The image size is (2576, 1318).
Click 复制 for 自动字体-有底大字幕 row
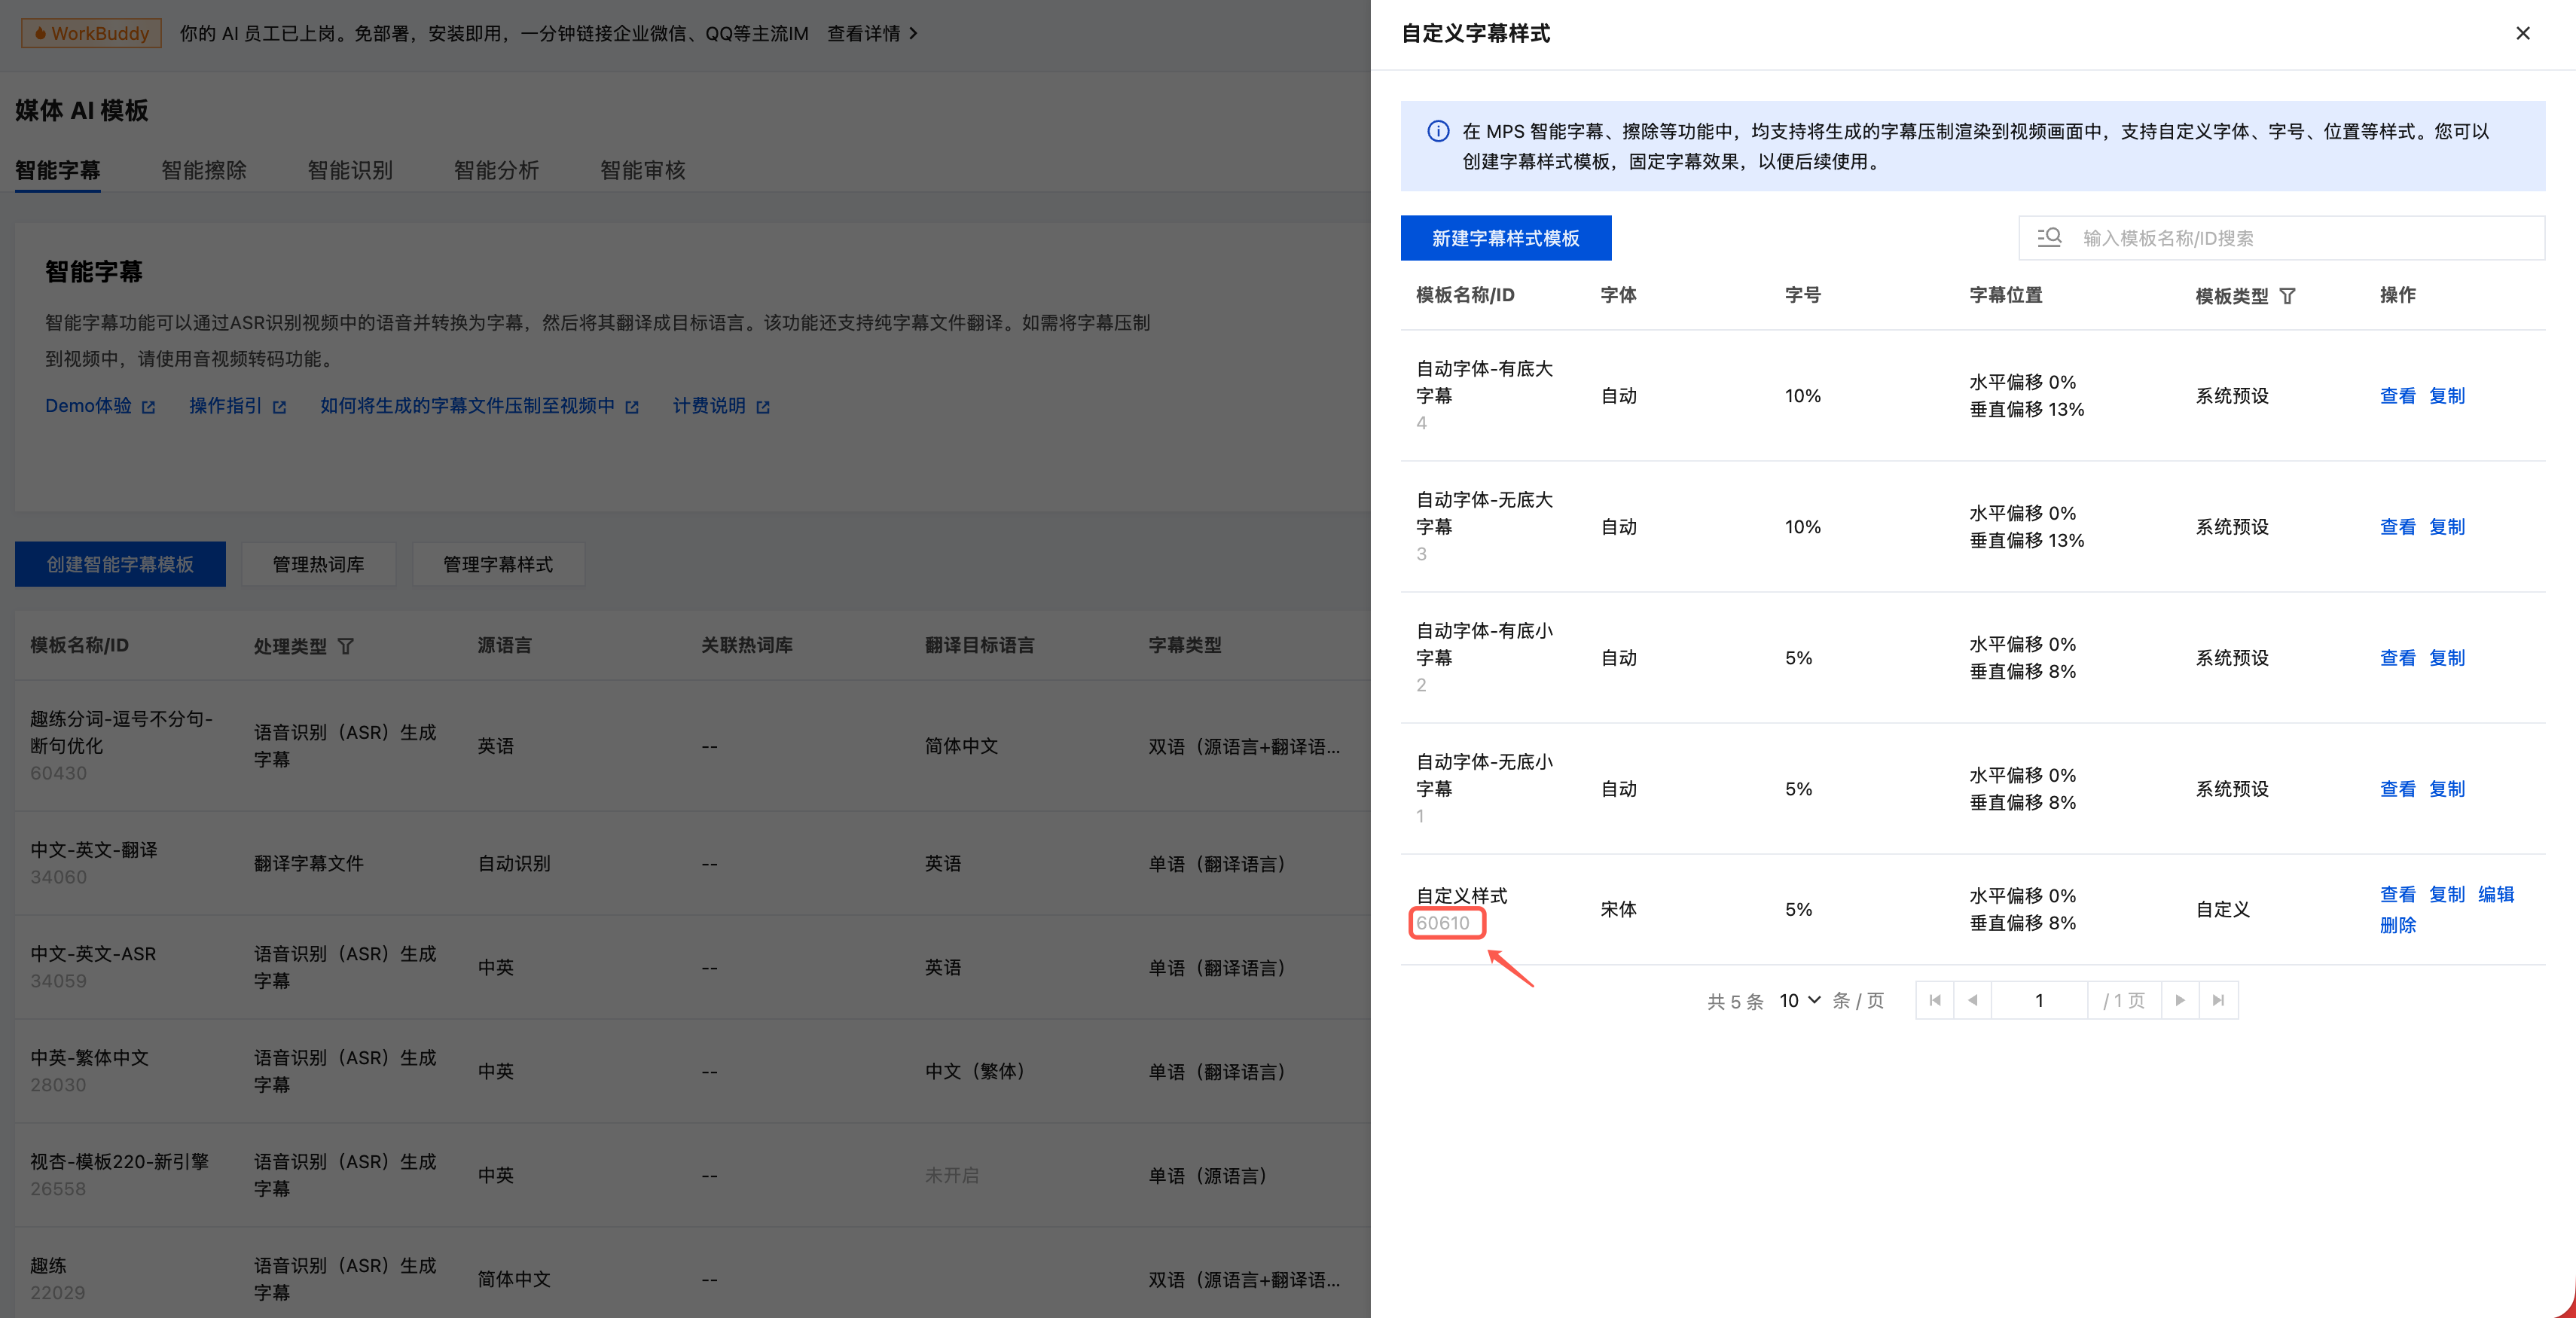(x=2446, y=396)
